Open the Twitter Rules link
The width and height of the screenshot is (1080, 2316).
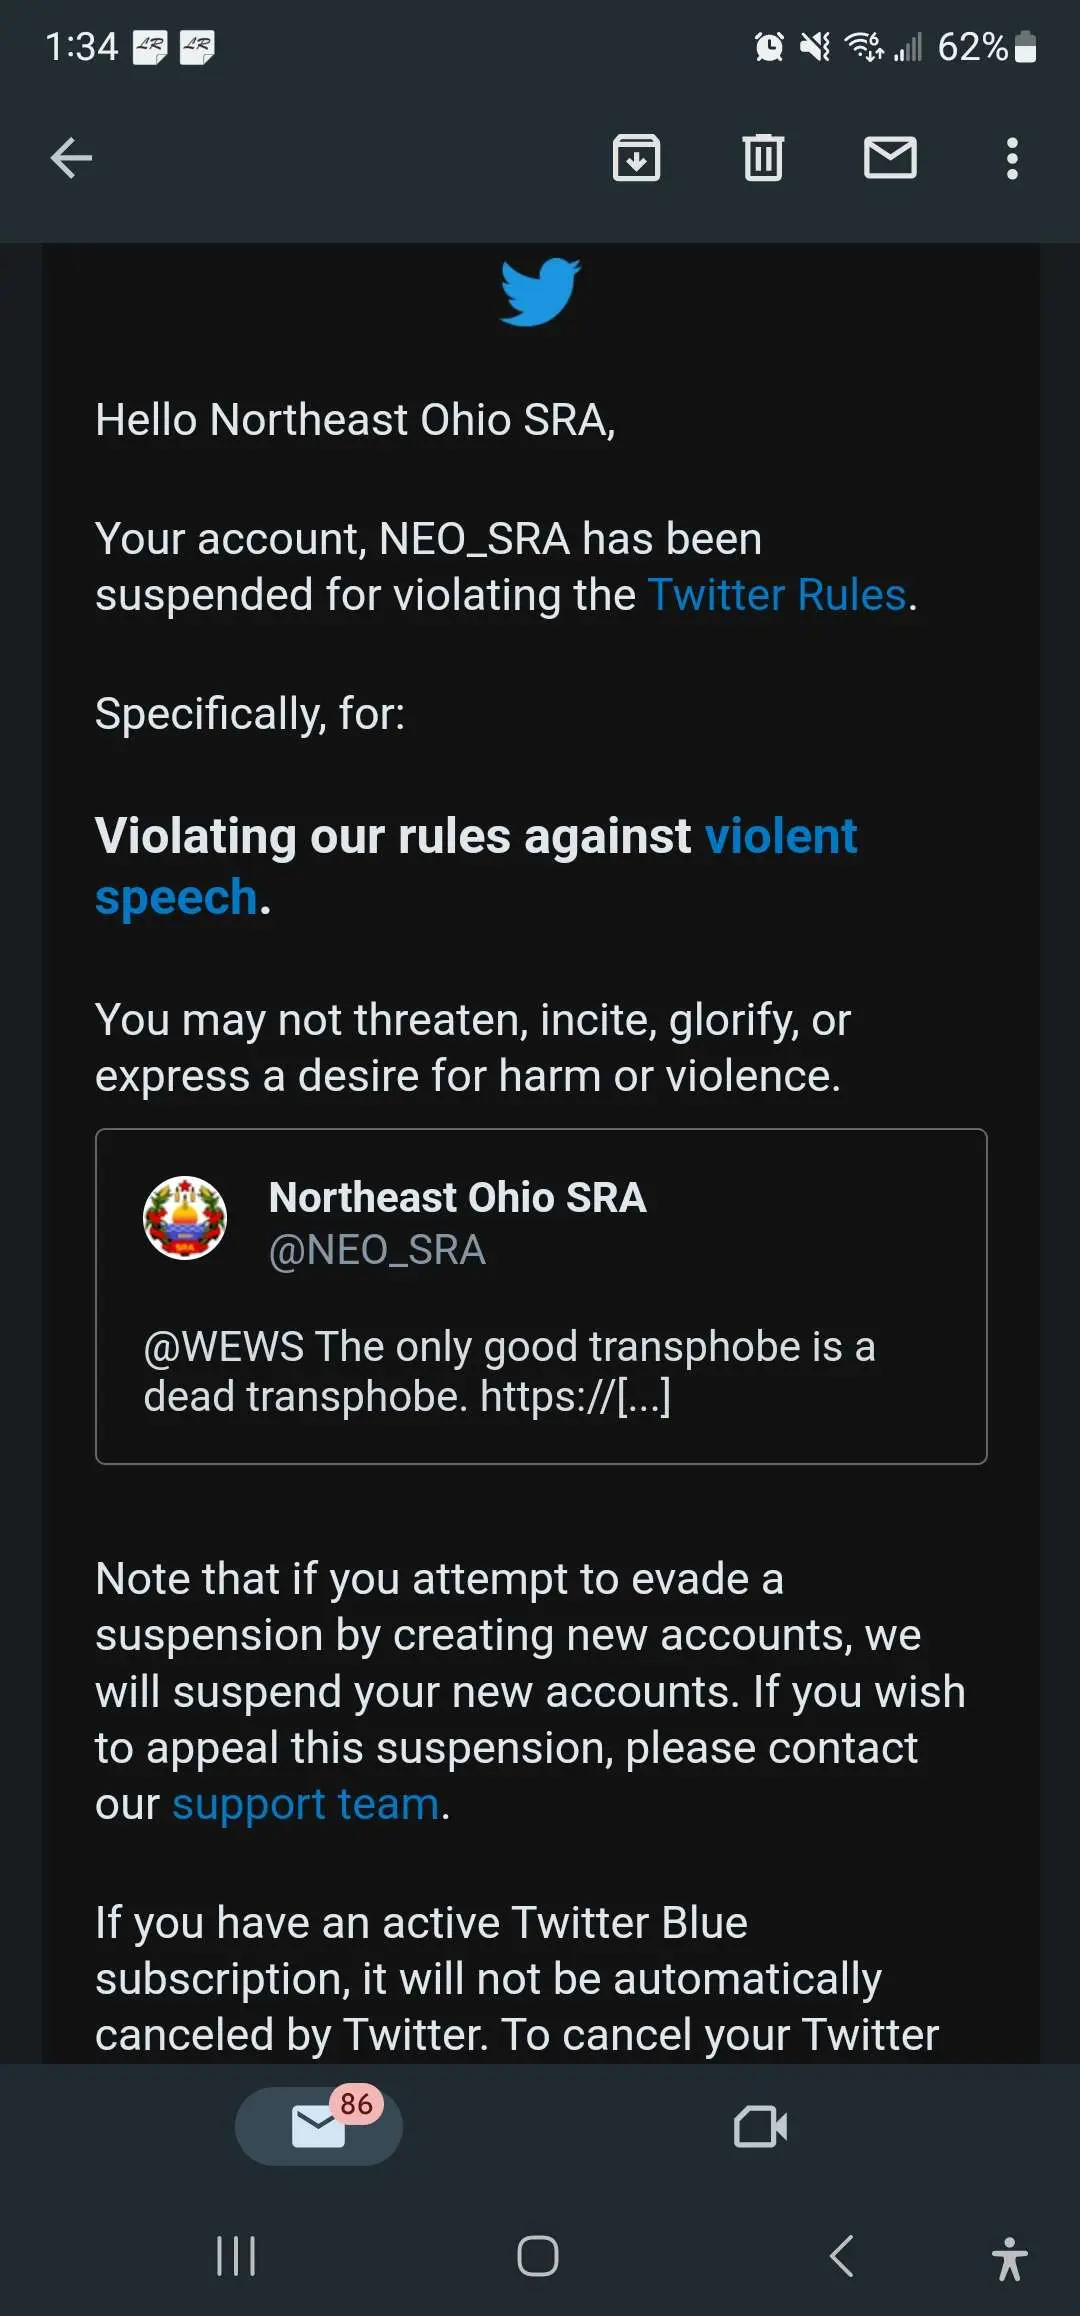click(x=777, y=595)
